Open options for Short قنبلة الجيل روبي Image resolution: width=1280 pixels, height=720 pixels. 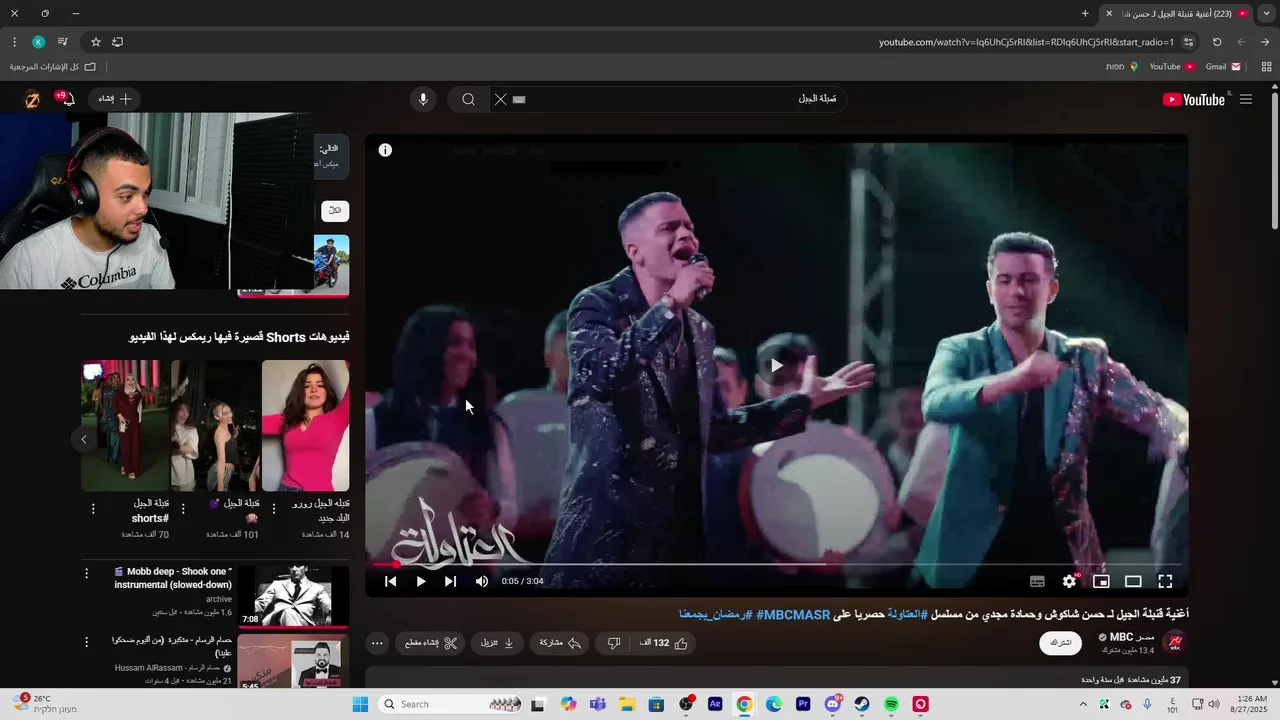pos(274,509)
